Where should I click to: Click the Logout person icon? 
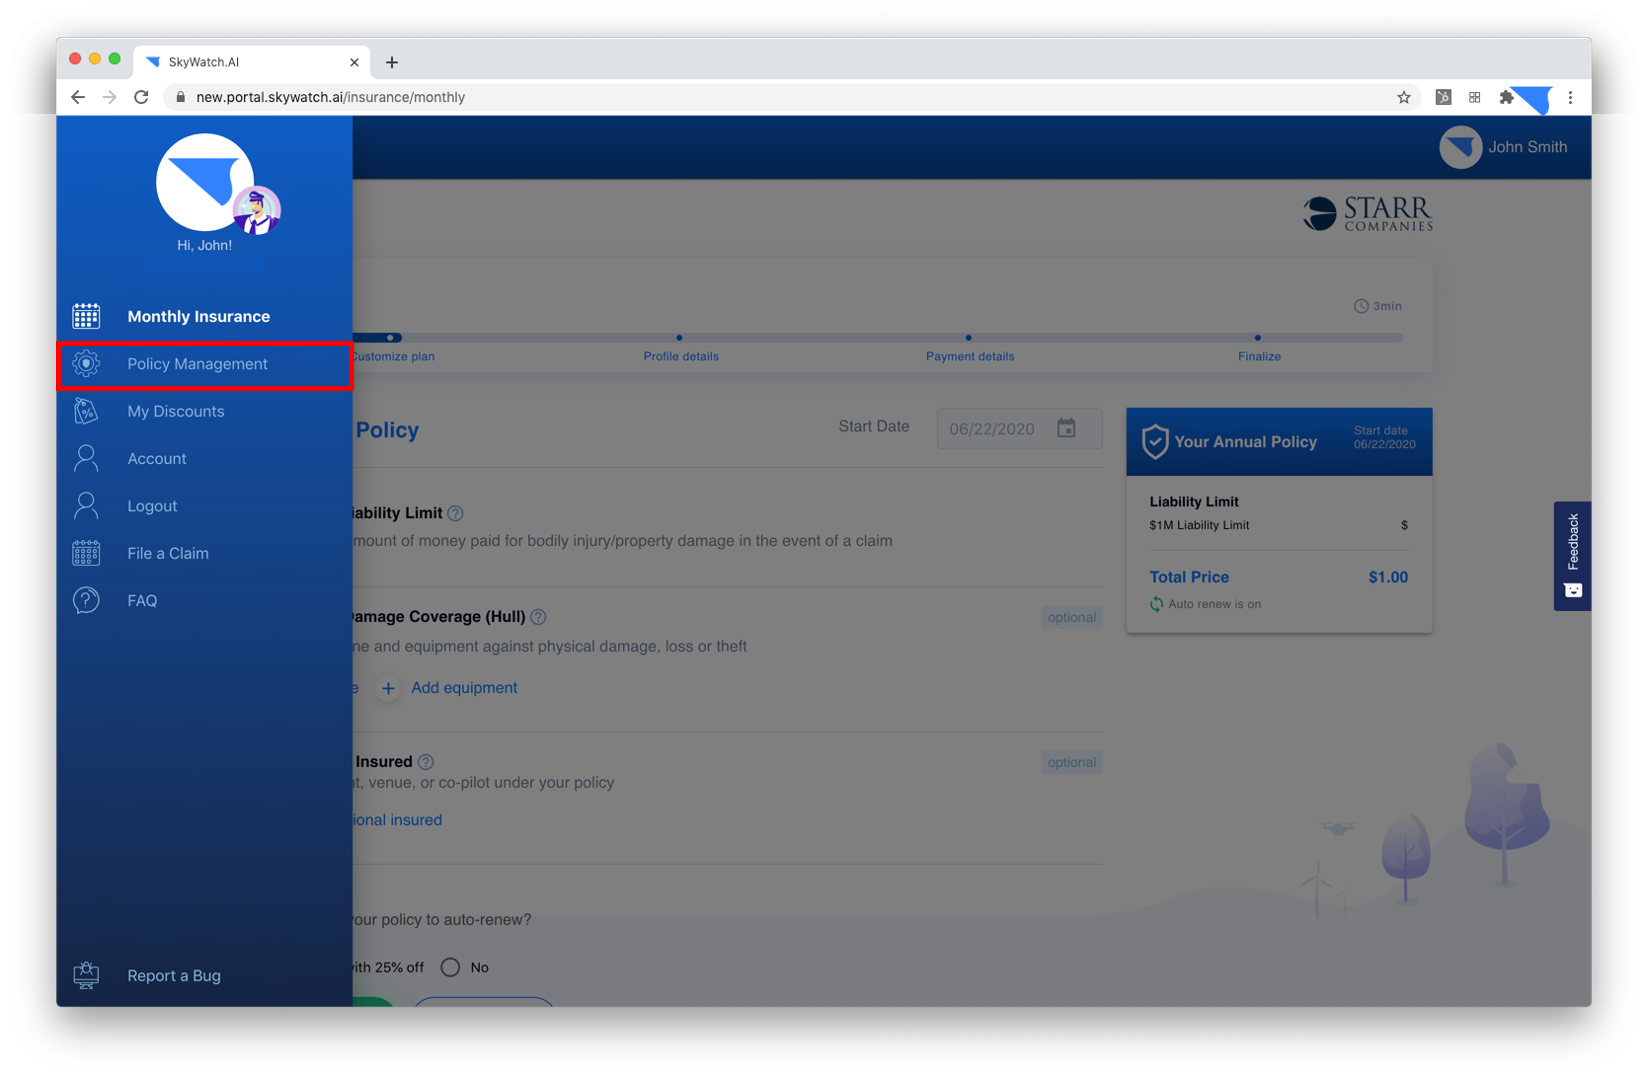86,506
